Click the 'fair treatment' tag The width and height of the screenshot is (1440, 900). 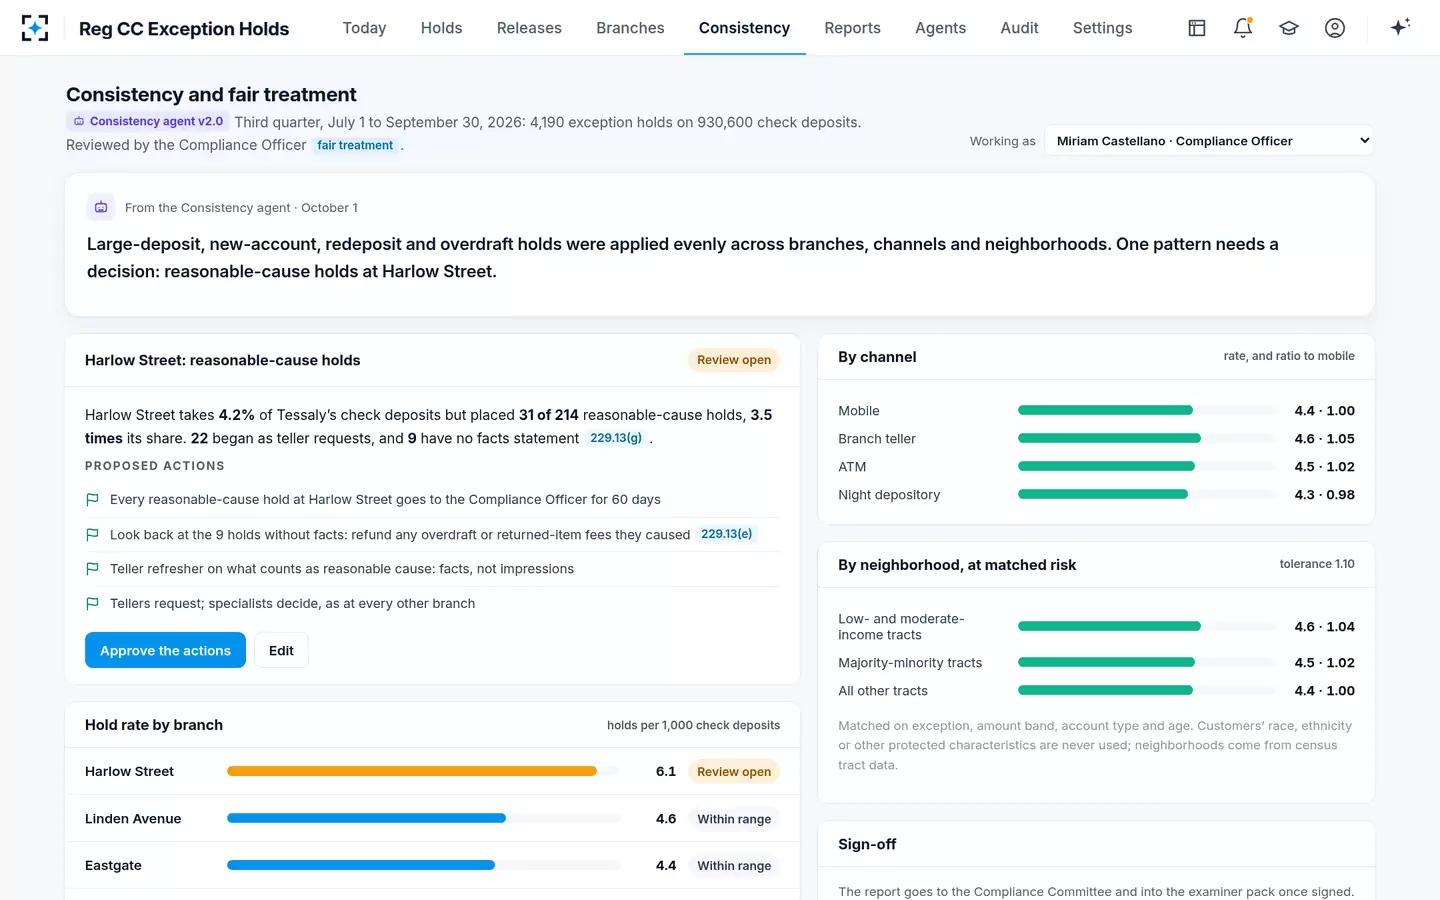coord(355,145)
